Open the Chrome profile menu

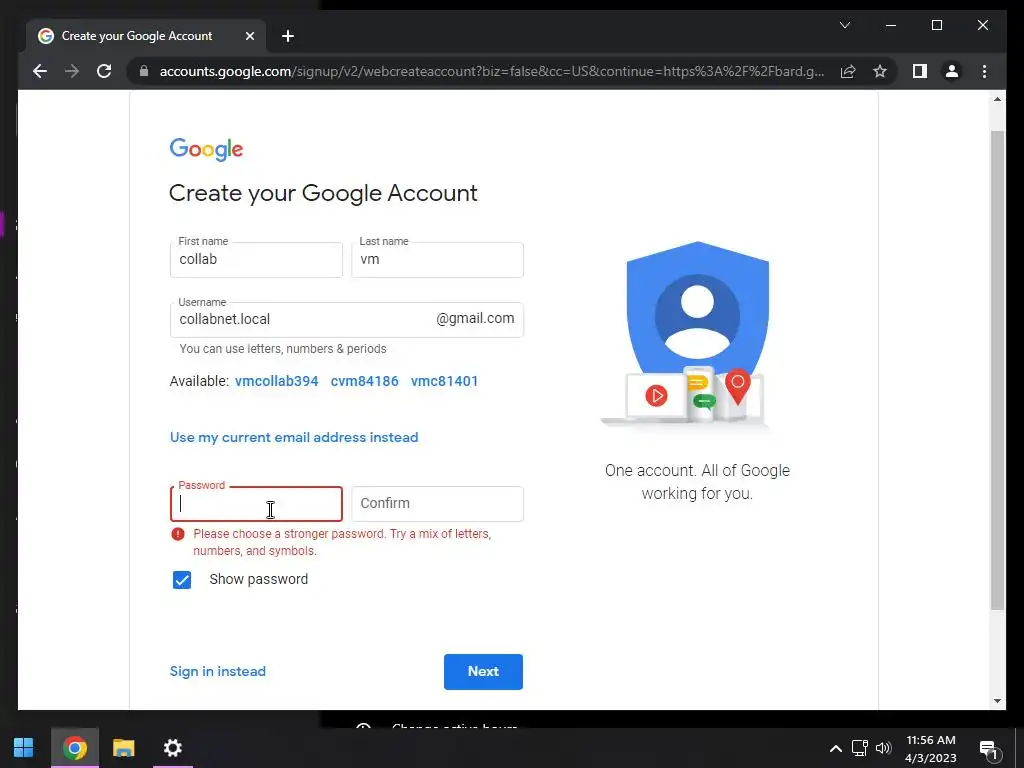click(952, 71)
